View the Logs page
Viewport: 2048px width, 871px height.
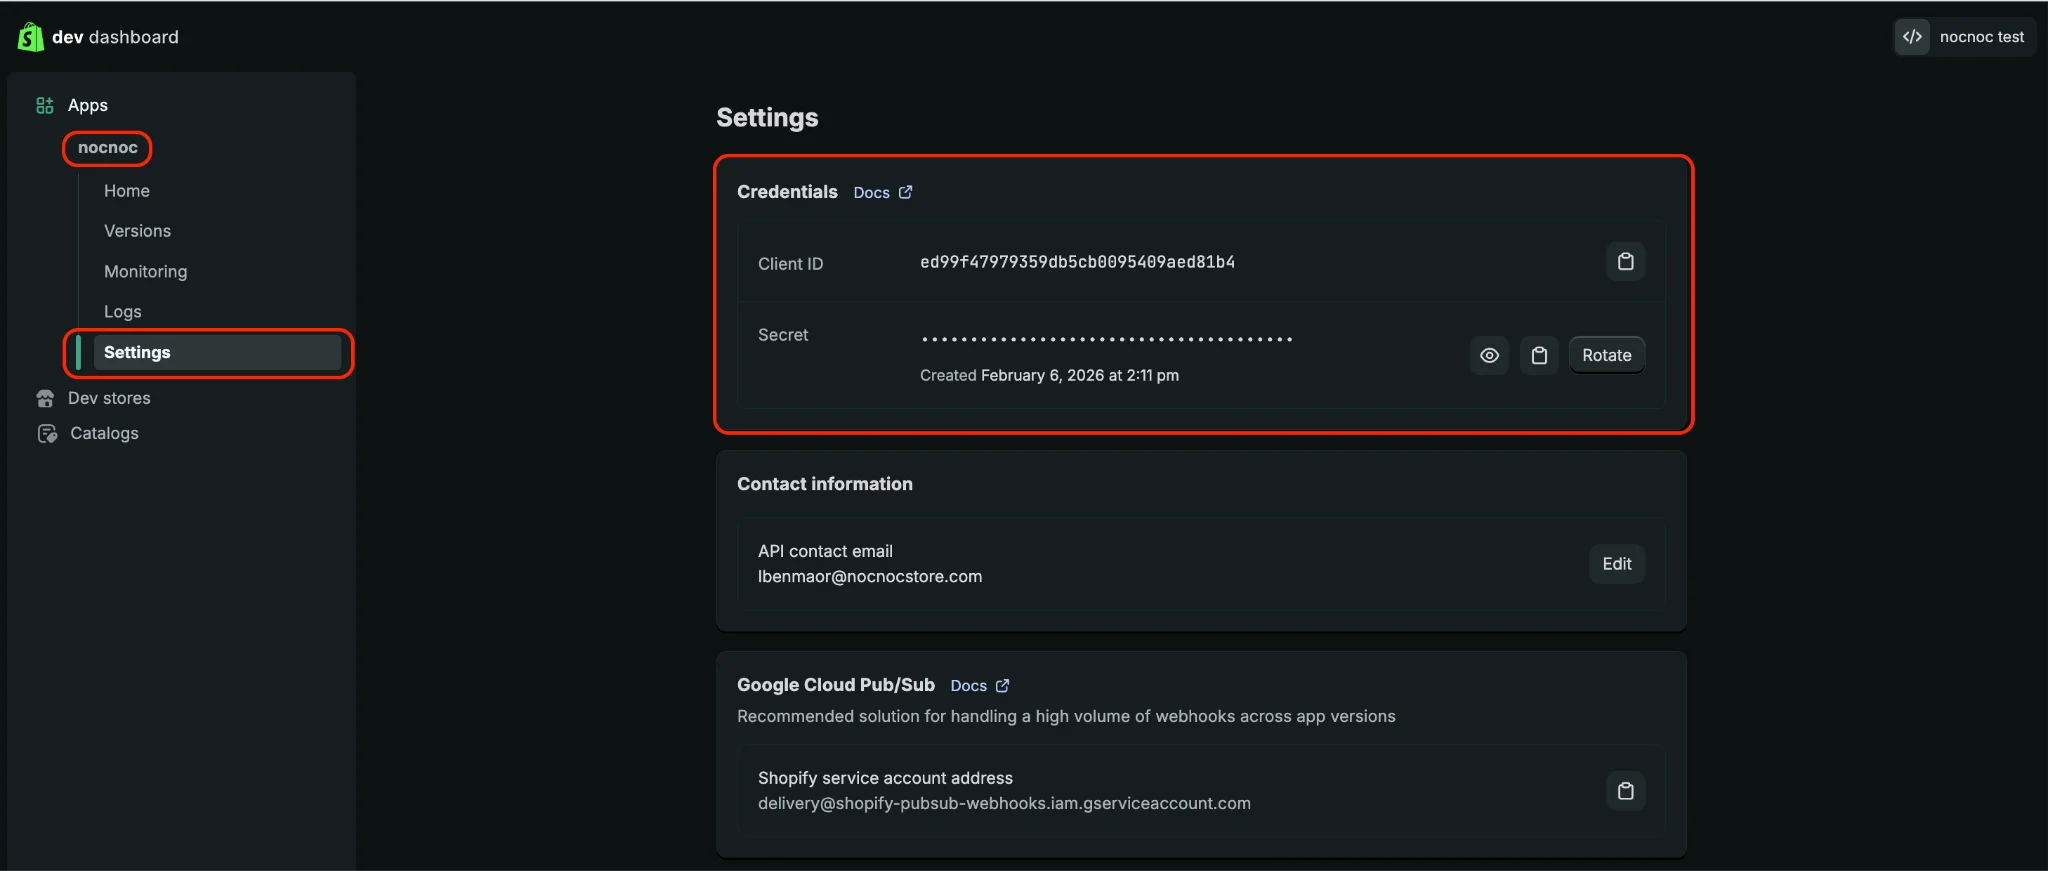[x=122, y=312]
